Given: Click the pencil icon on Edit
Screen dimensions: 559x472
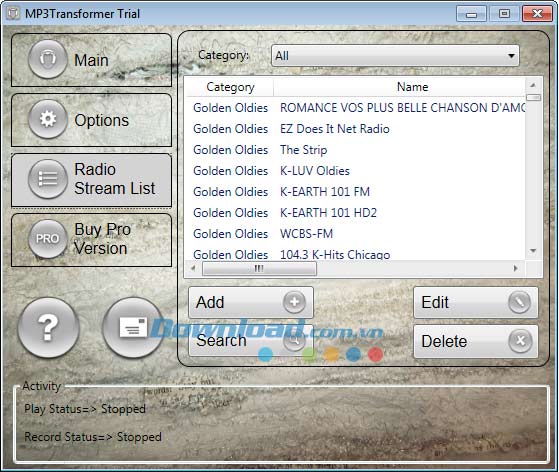Looking at the screenshot, I should (519, 302).
